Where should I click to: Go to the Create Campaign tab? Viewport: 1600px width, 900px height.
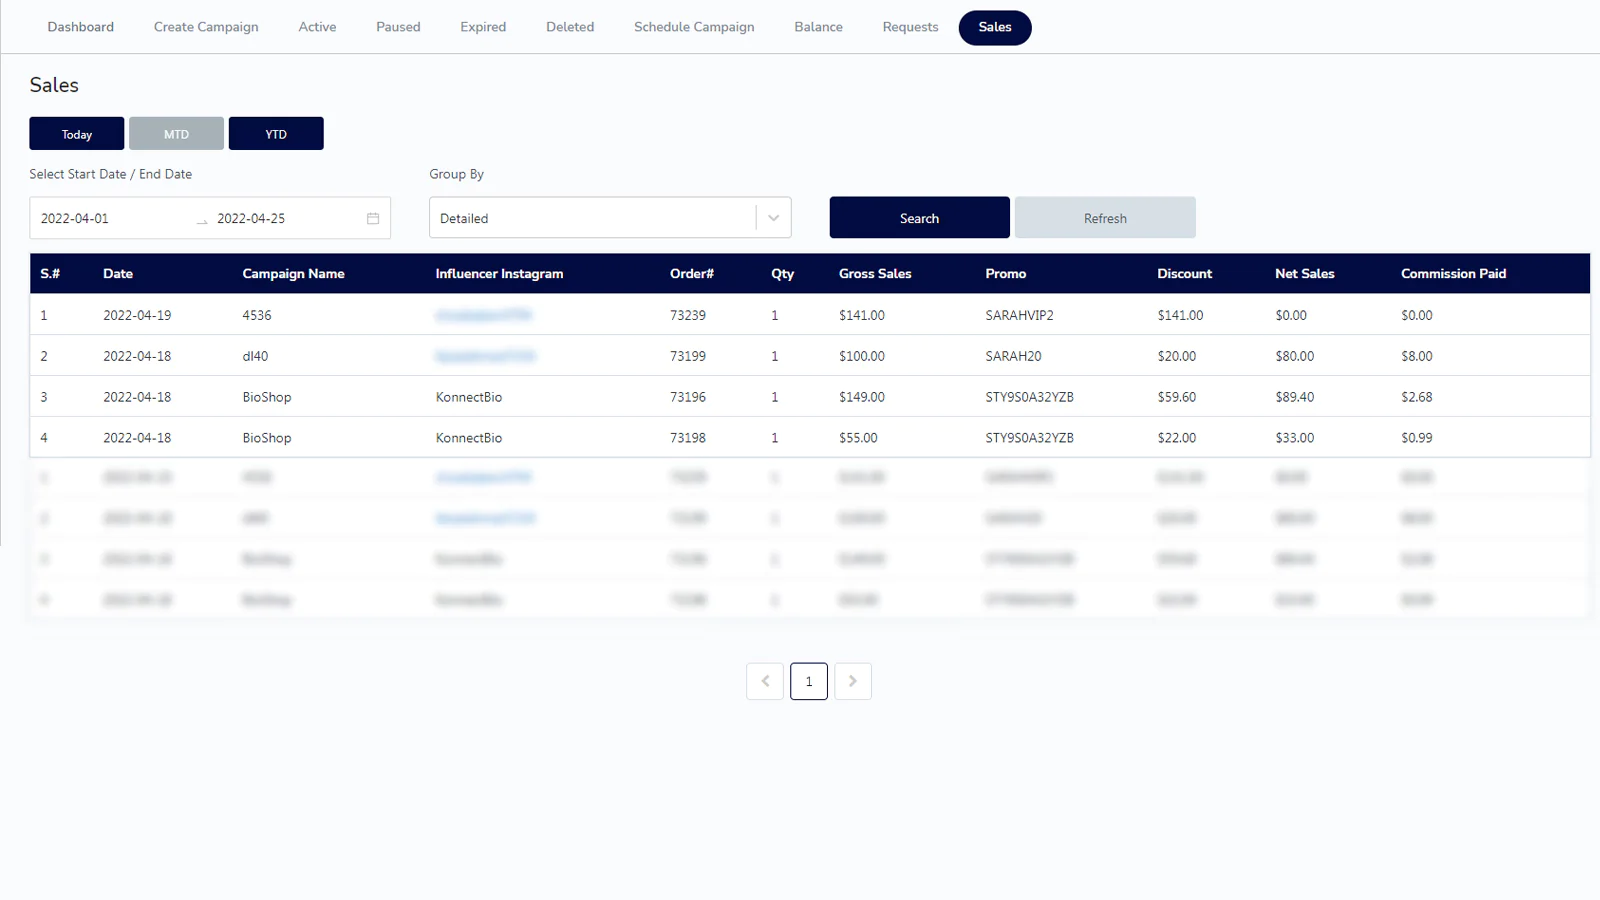(x=206, y=27)
